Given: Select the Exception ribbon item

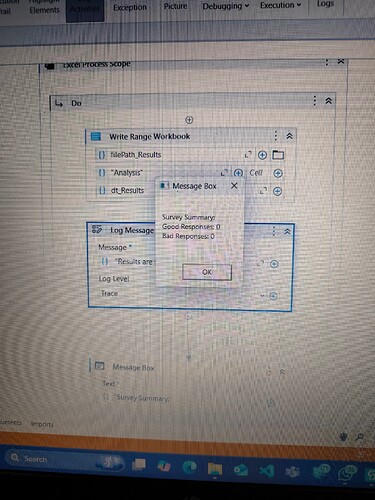Looking at the screenshot, I should pos(130,7).
